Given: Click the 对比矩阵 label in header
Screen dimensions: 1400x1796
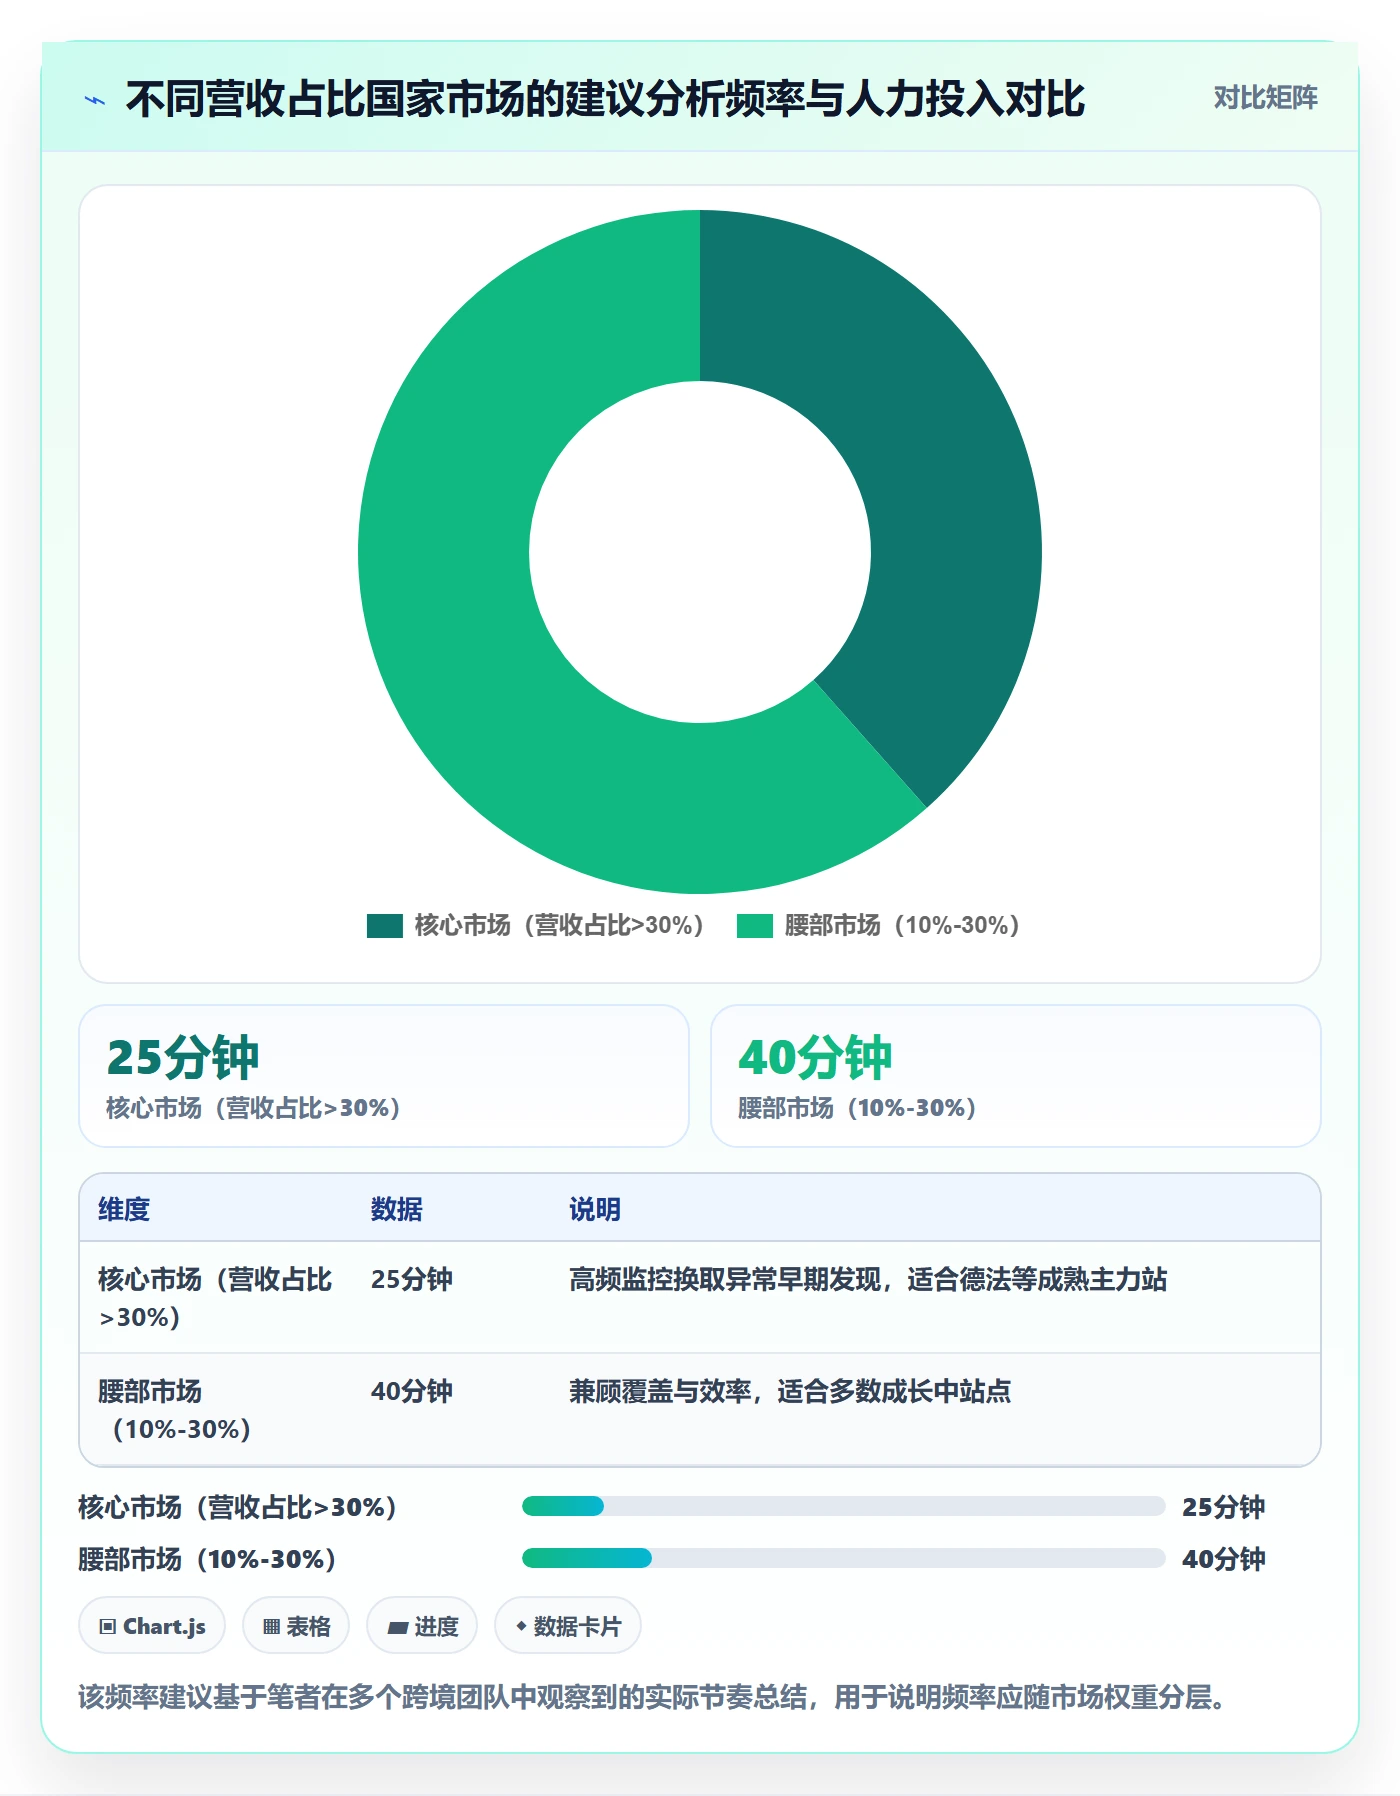Looking at the screenshot, I should coord(1265,98).
